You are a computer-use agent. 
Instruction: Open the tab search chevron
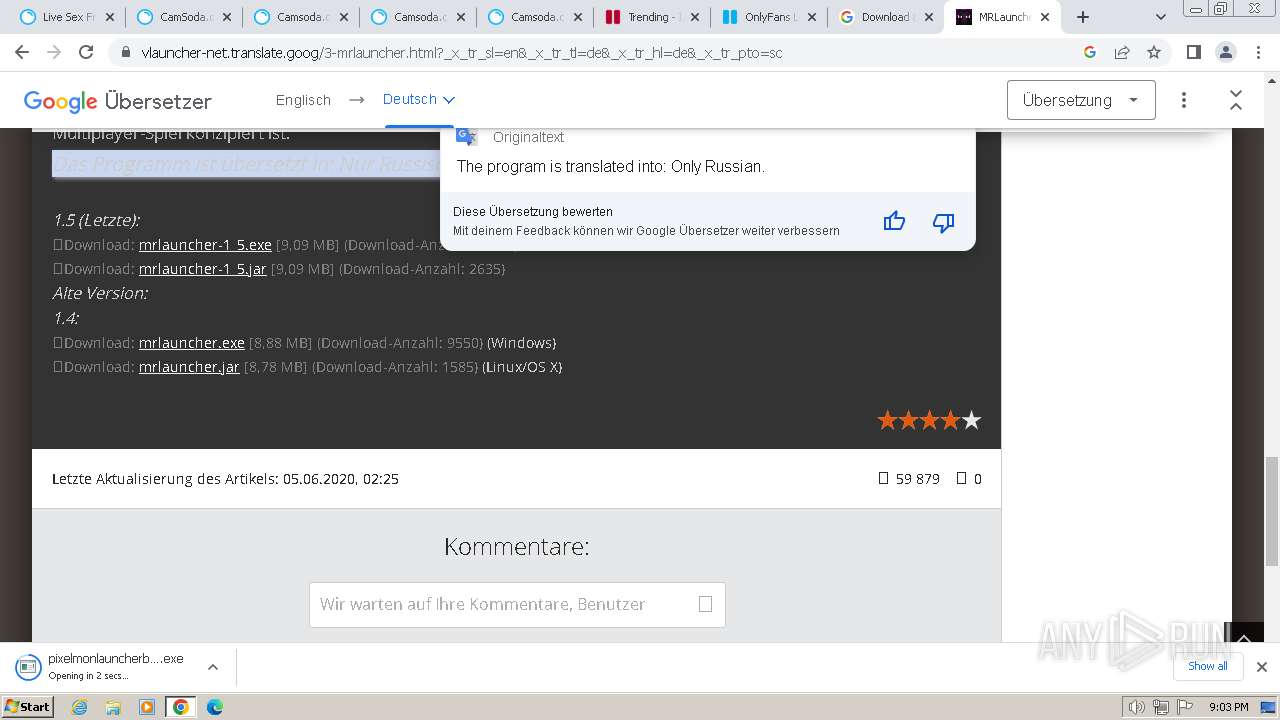coord(1161,17)
